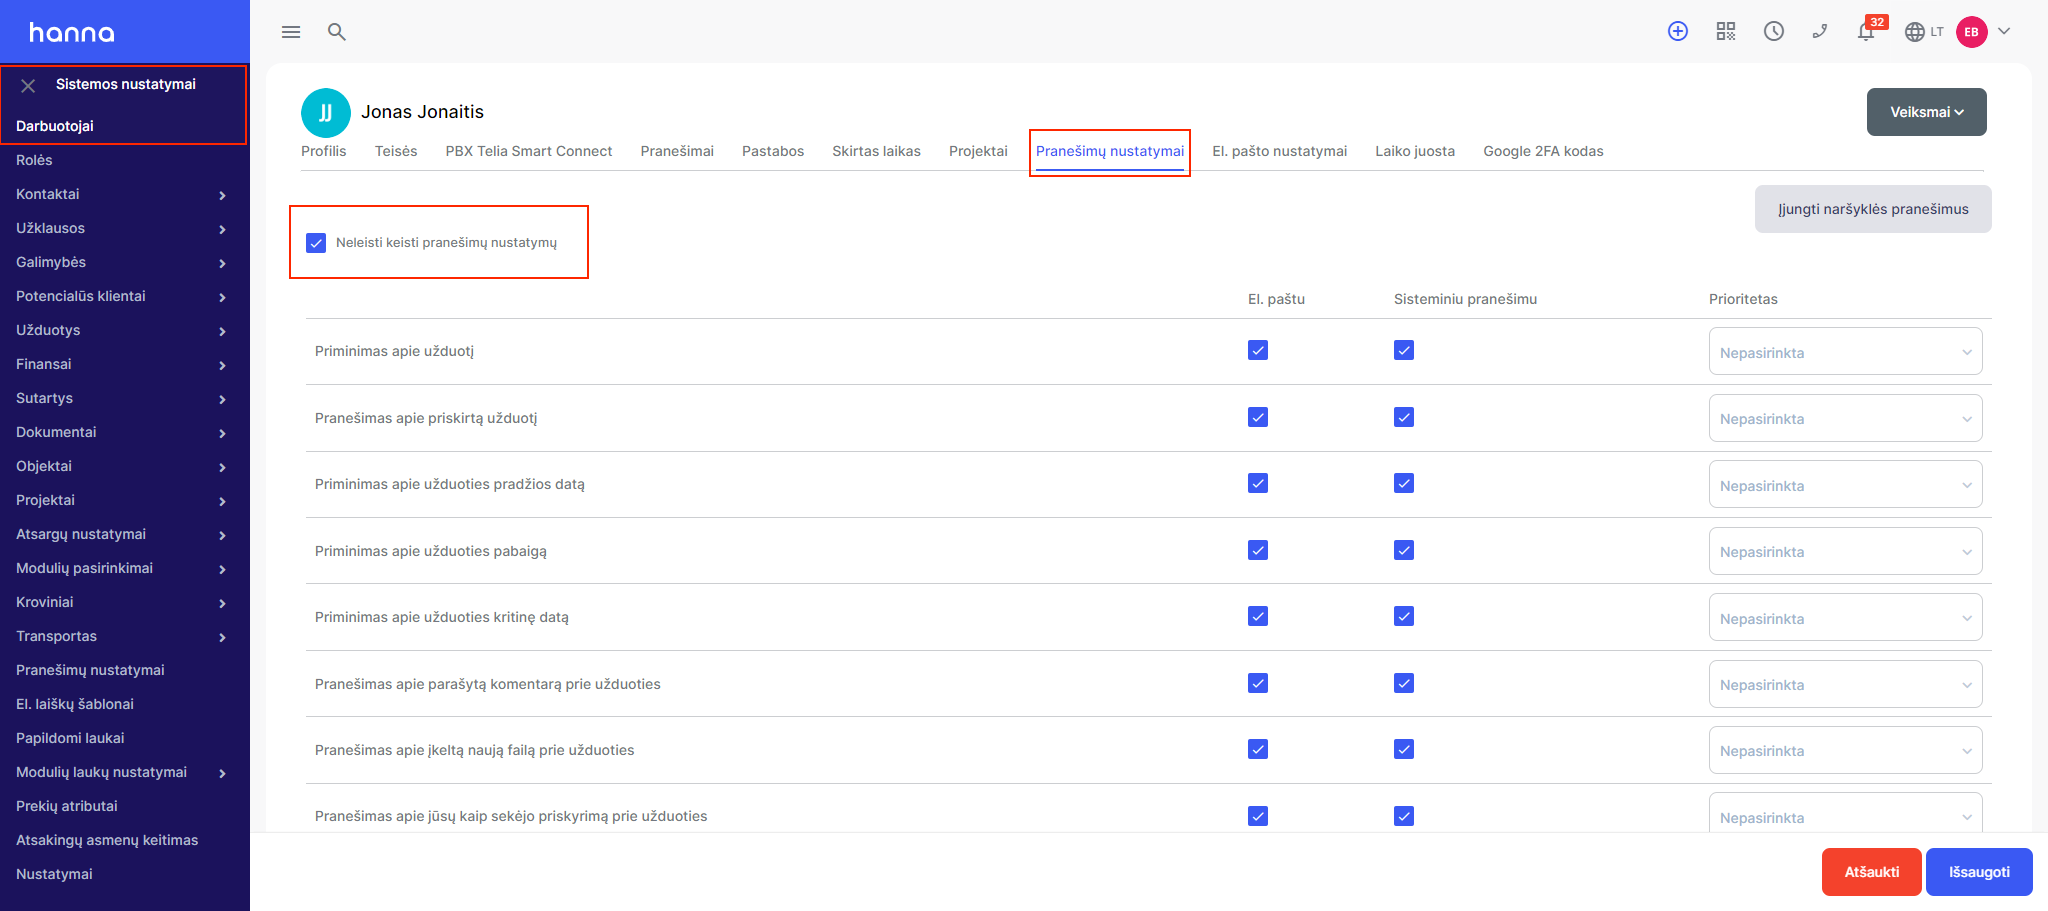2048x911 pixels.
Task: Click the search magnifier icon
Action: [337, 32]
